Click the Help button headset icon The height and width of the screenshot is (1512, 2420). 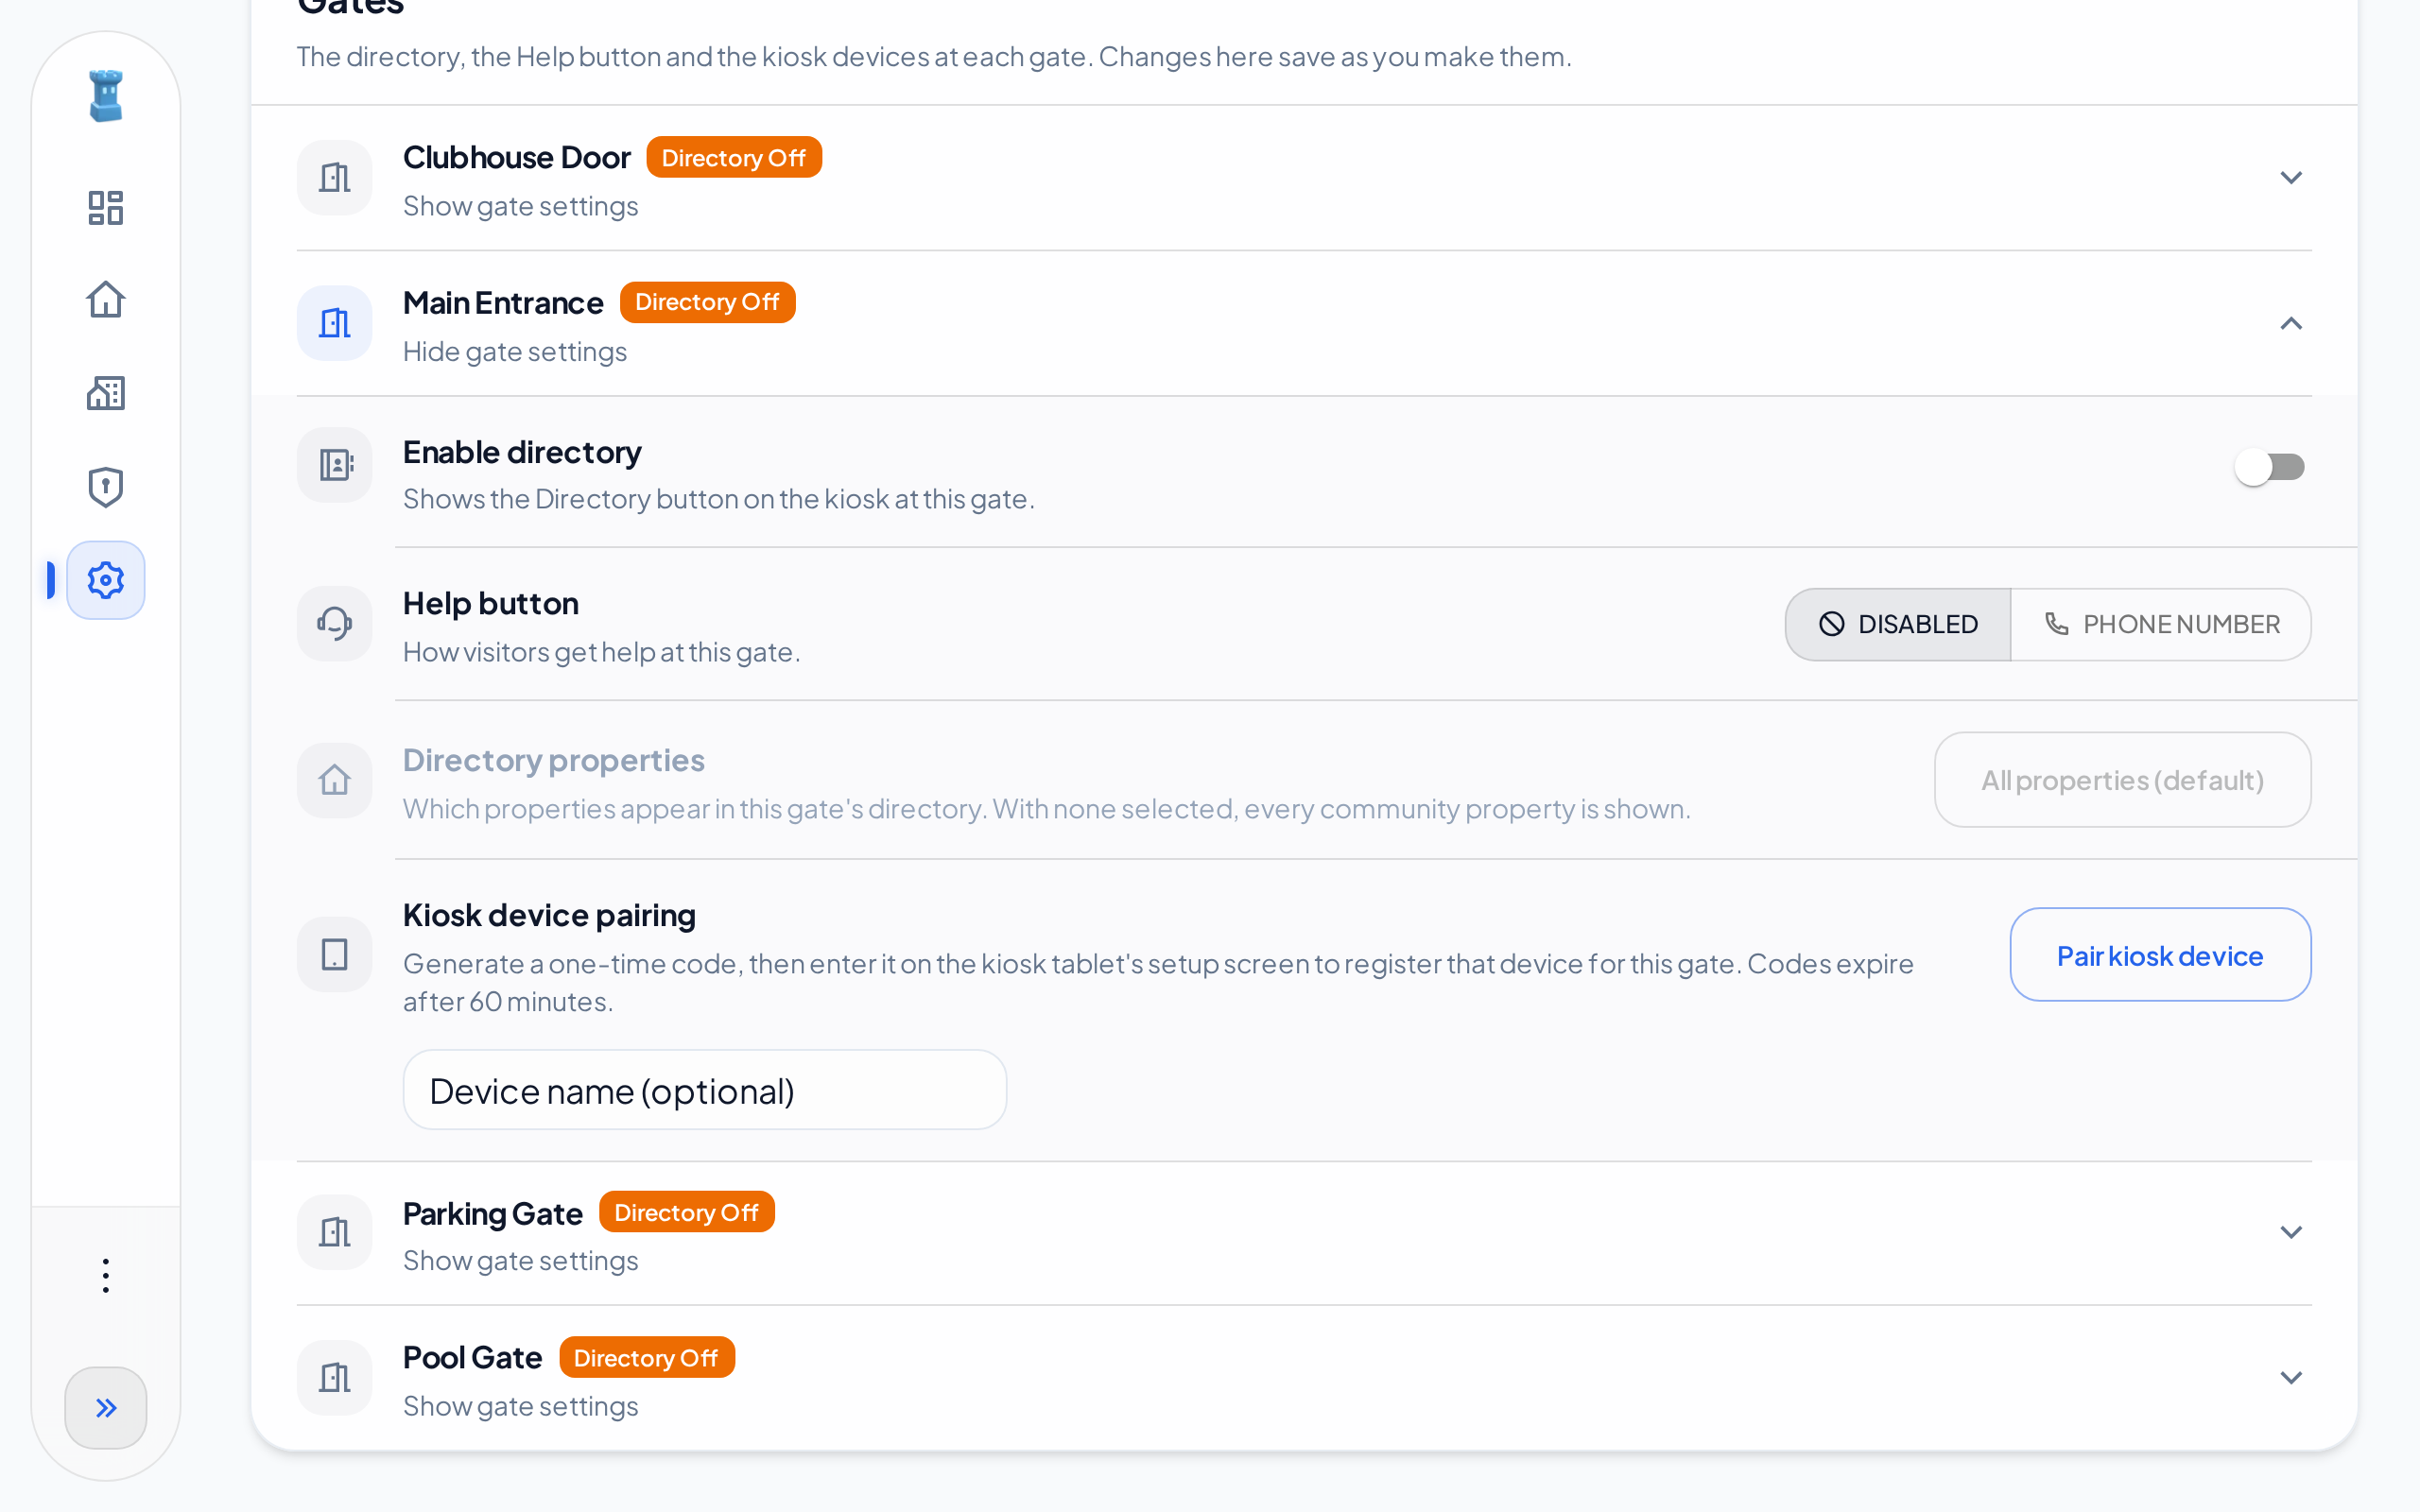tap(335, 623)
